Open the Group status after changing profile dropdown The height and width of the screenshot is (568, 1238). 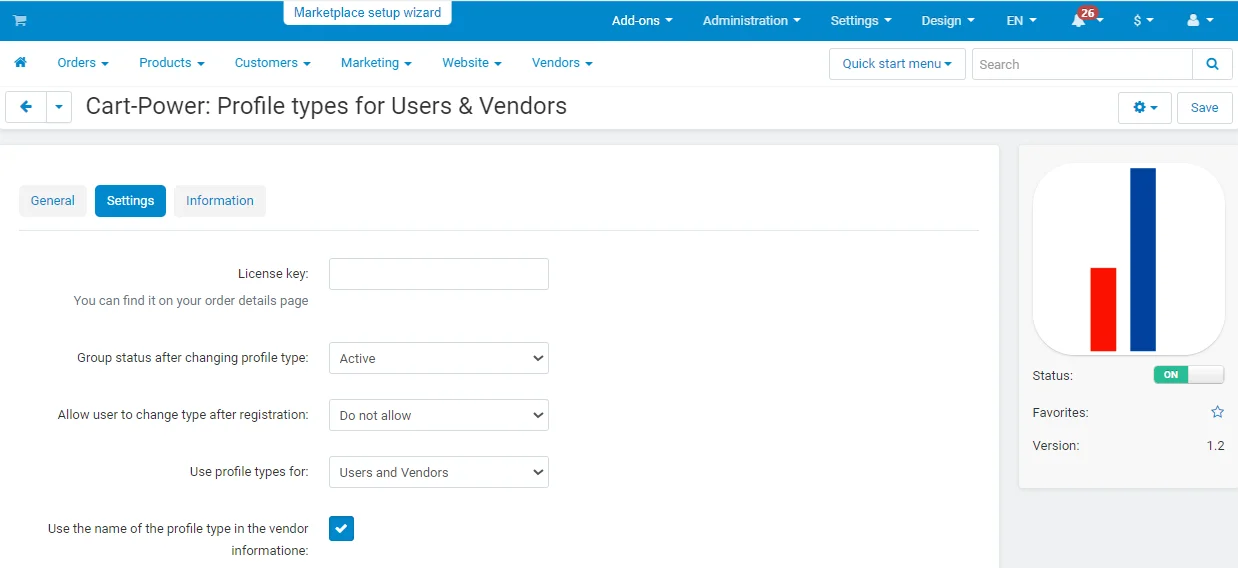click(438, 358)
